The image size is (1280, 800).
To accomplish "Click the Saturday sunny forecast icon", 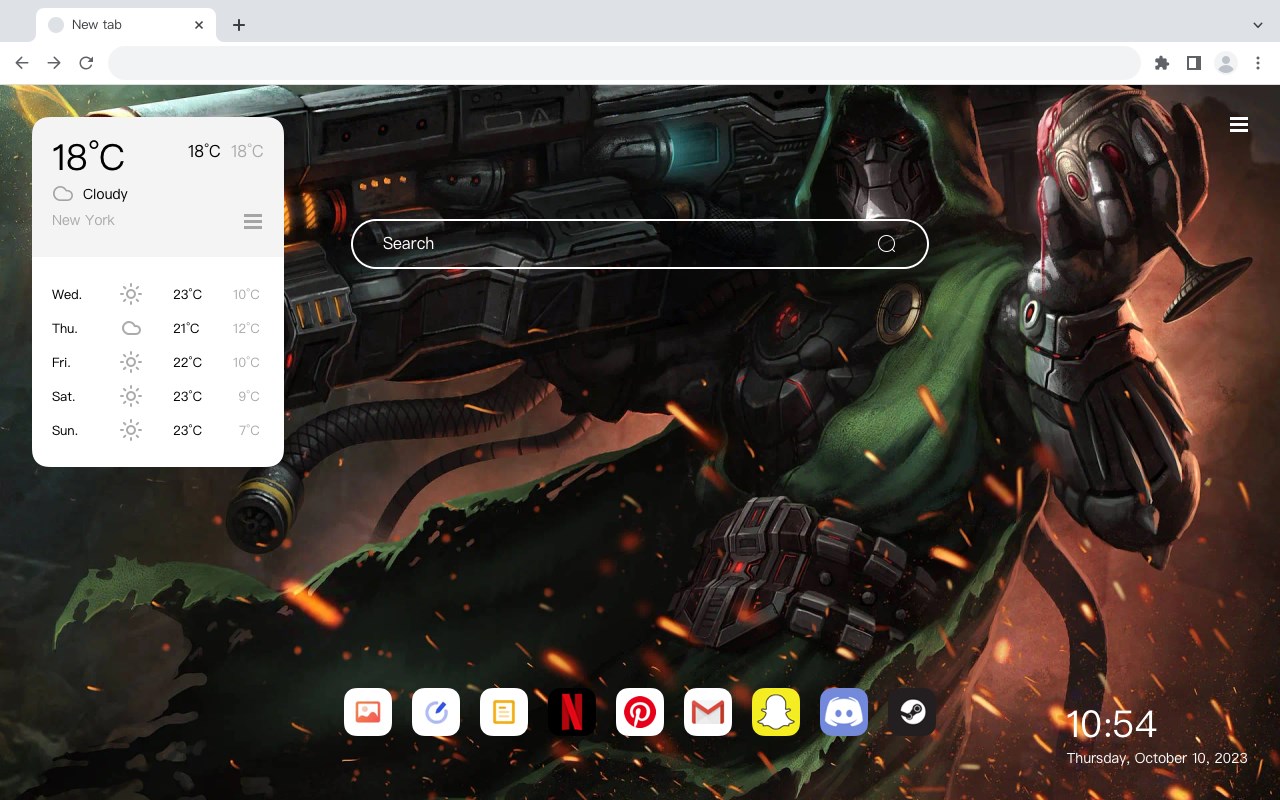I will pyautogui.click(x=131, y=396).
